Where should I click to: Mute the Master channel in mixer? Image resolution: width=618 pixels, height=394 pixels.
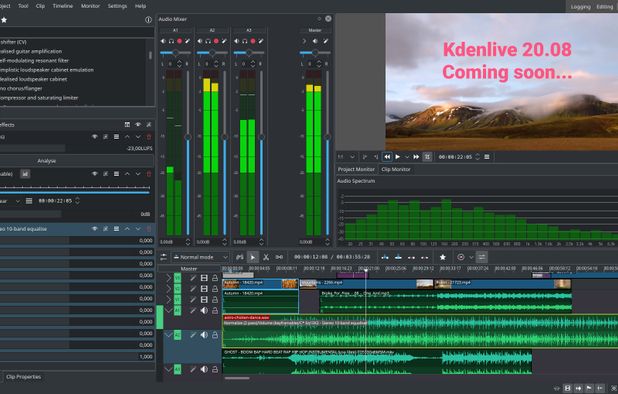(x=315, y=41)
